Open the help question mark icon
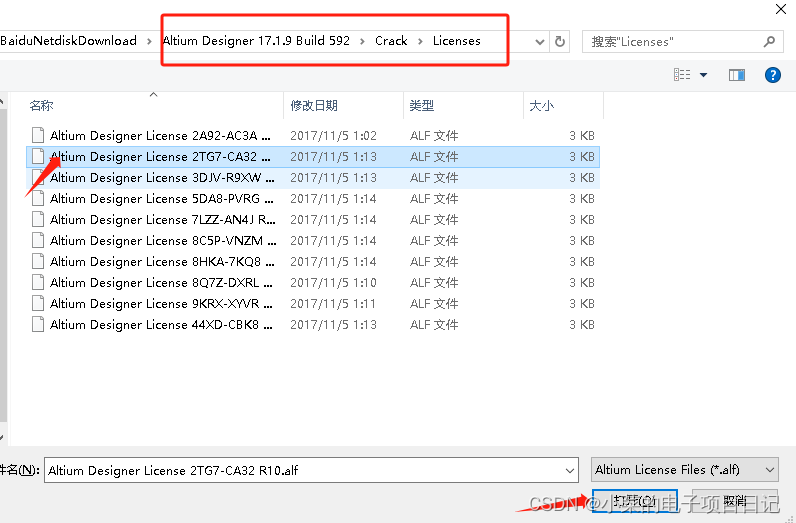 (772, 75)
